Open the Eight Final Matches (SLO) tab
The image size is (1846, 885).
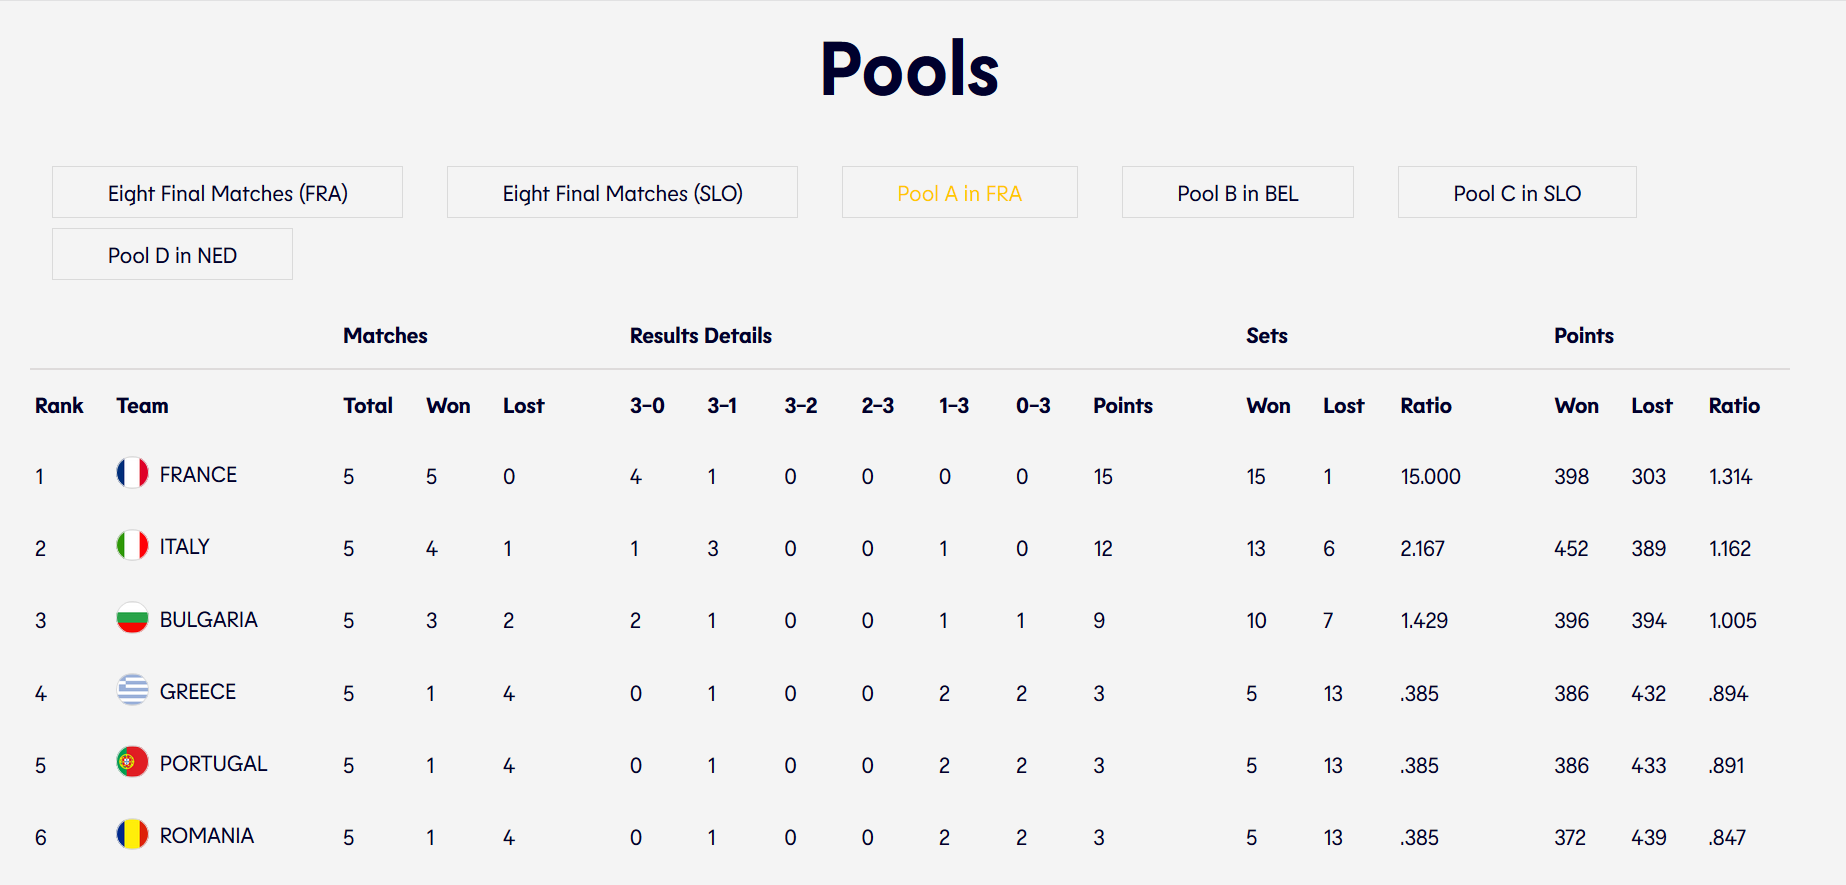click(x=622, y=192)
